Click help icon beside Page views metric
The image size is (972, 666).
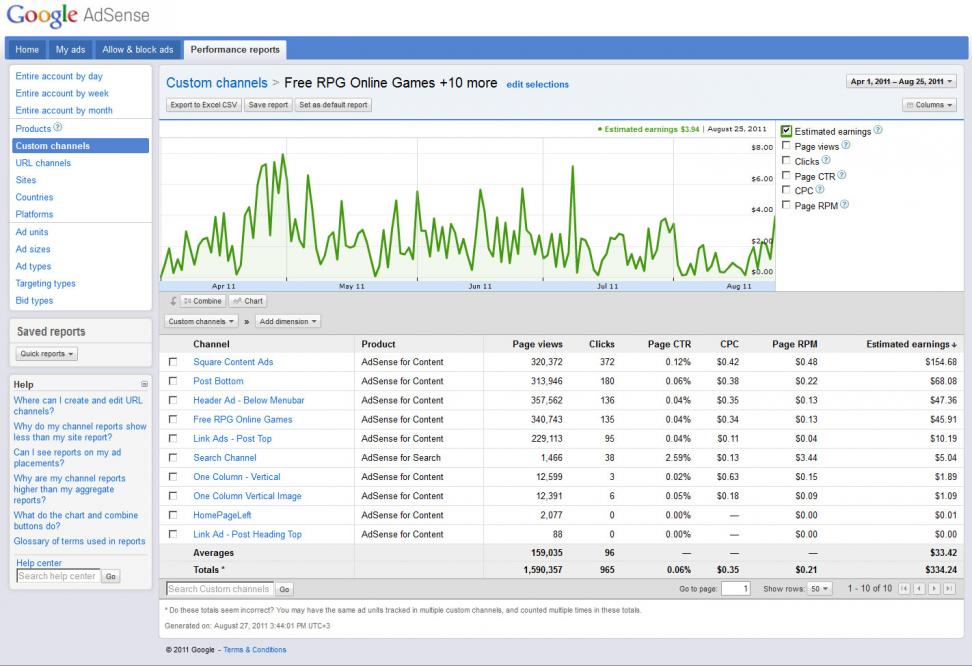846,145
